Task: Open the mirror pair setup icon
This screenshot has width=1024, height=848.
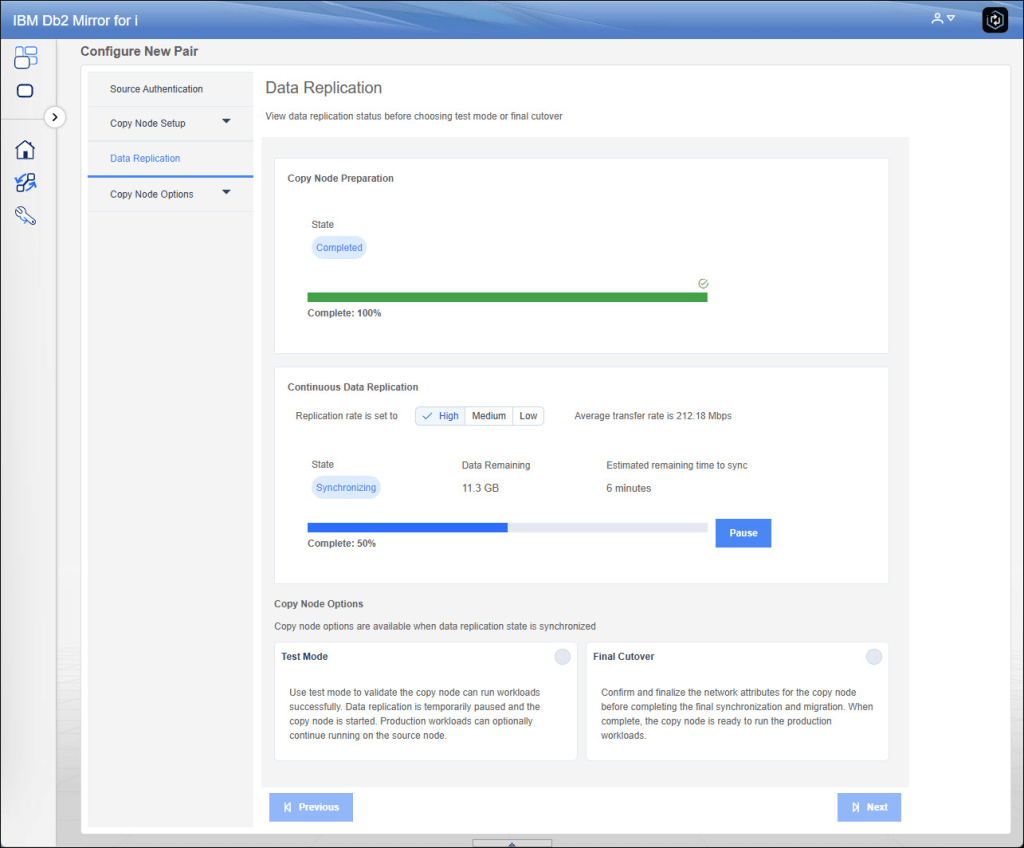Action: click(x=25, y=182)
